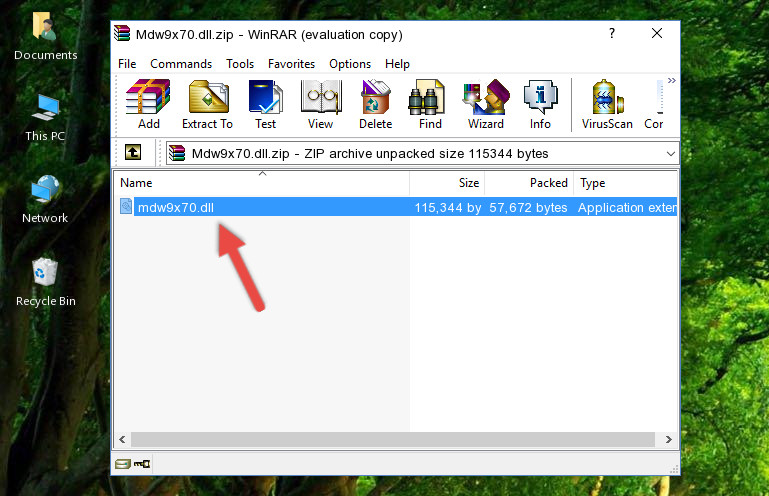769x496 pixels.
Task: Click the horizontal scrollbar left arrow
Action: pos(123,440)
